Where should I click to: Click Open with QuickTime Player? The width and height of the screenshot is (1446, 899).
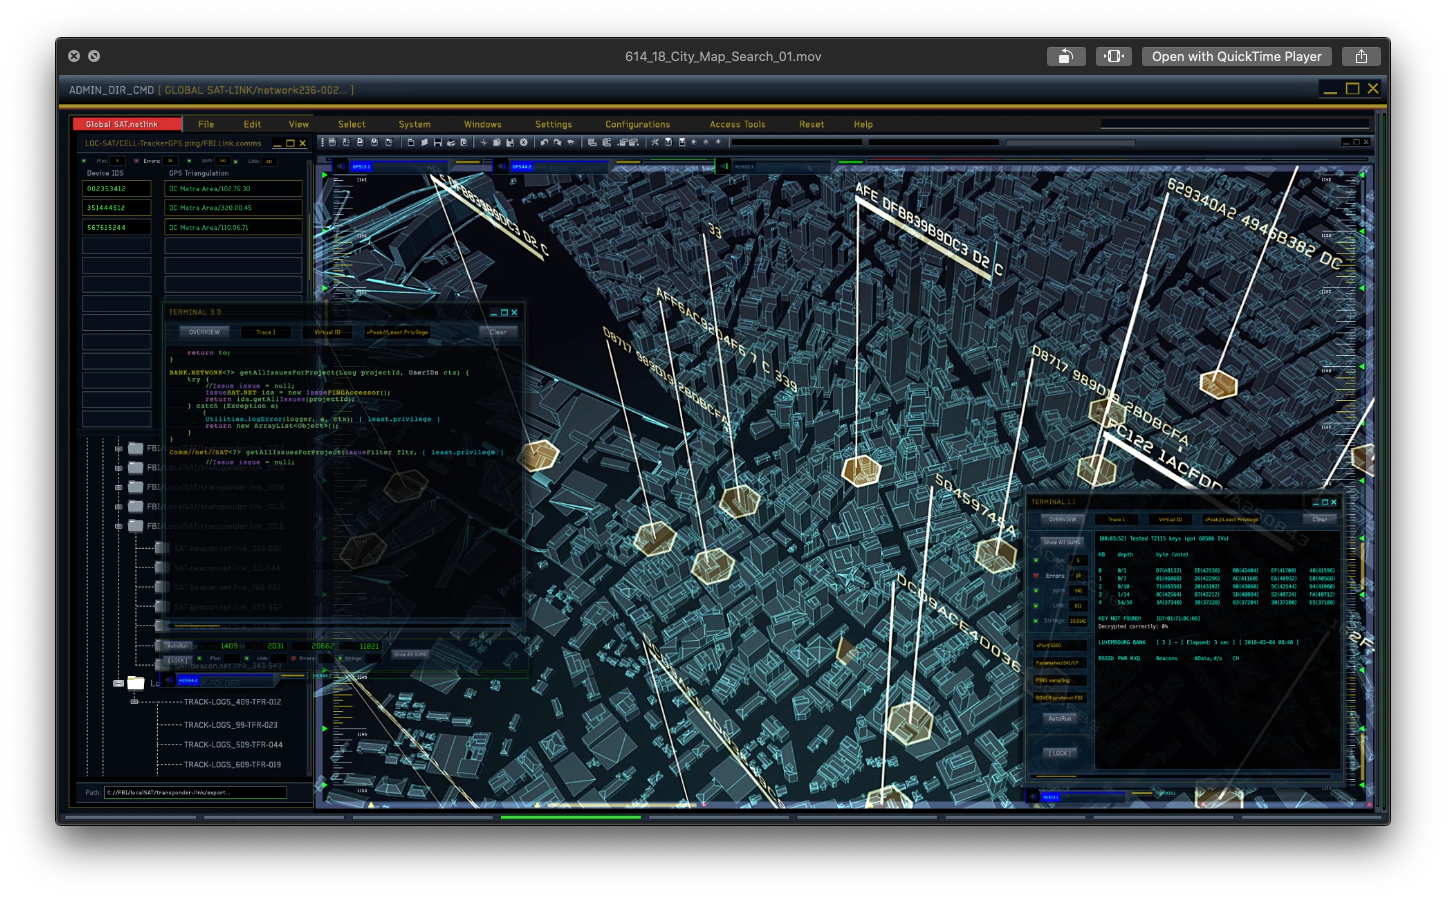(1236, 56)
